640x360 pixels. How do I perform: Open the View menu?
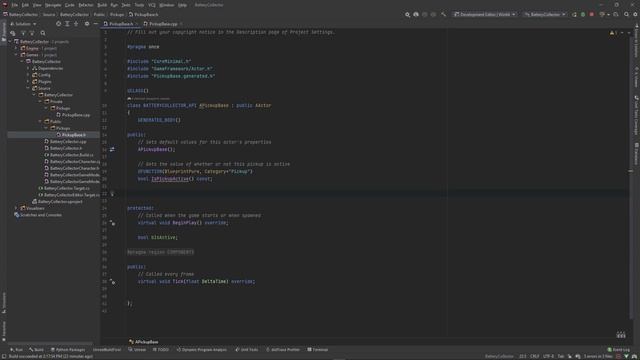[x=37, y=5]
